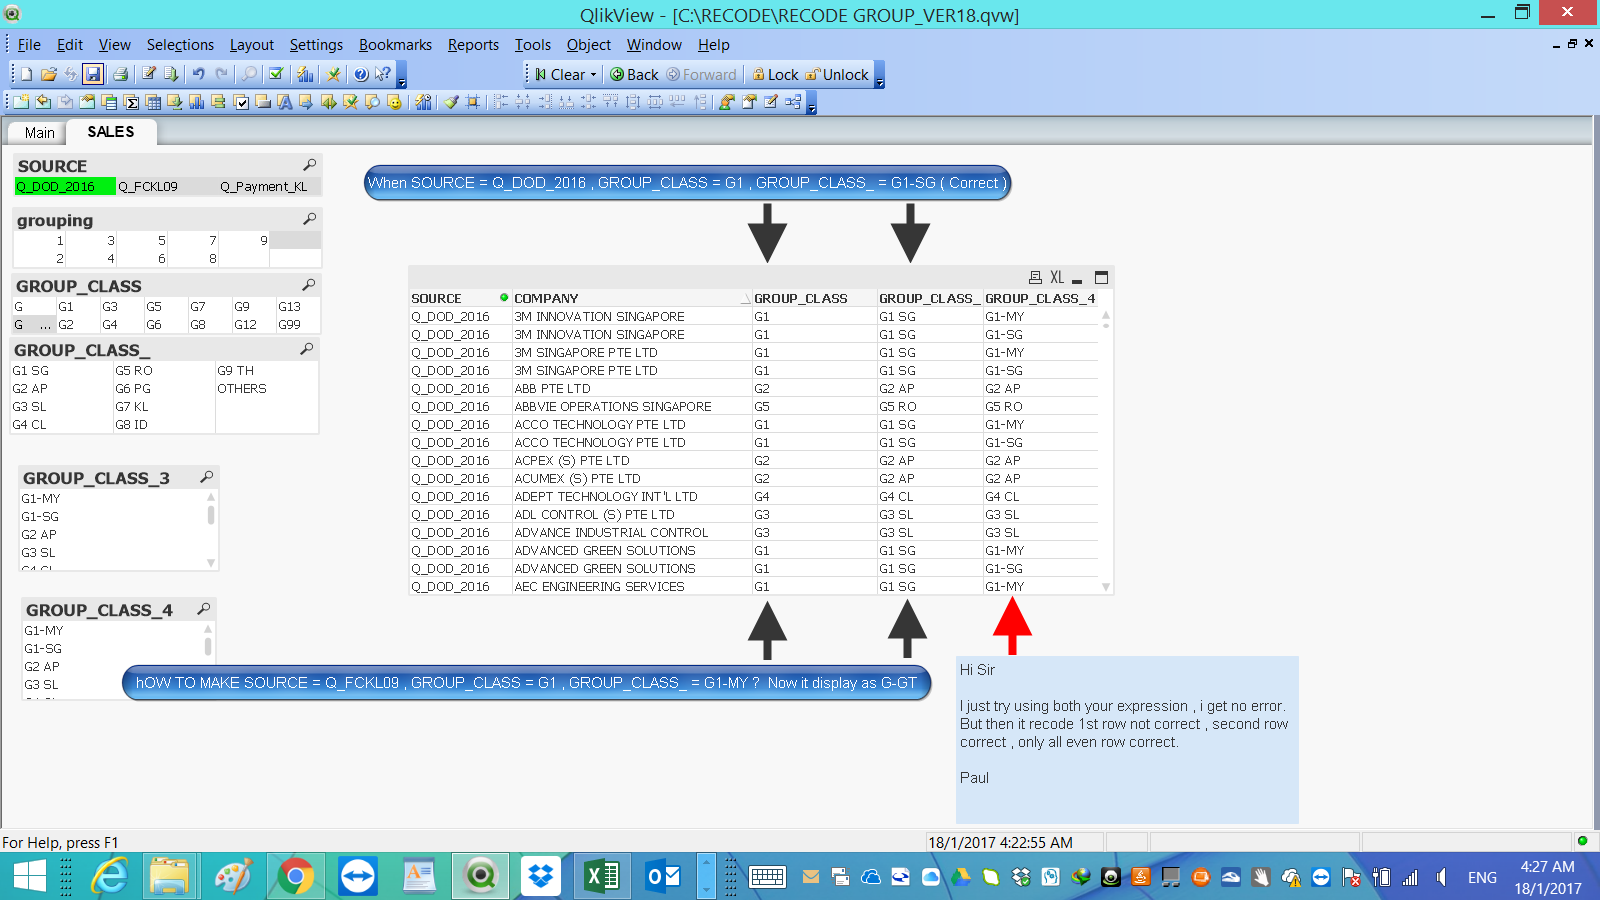Minimize the table box object
This screenshot has width=1600, height=900.
pos(1077,279)
